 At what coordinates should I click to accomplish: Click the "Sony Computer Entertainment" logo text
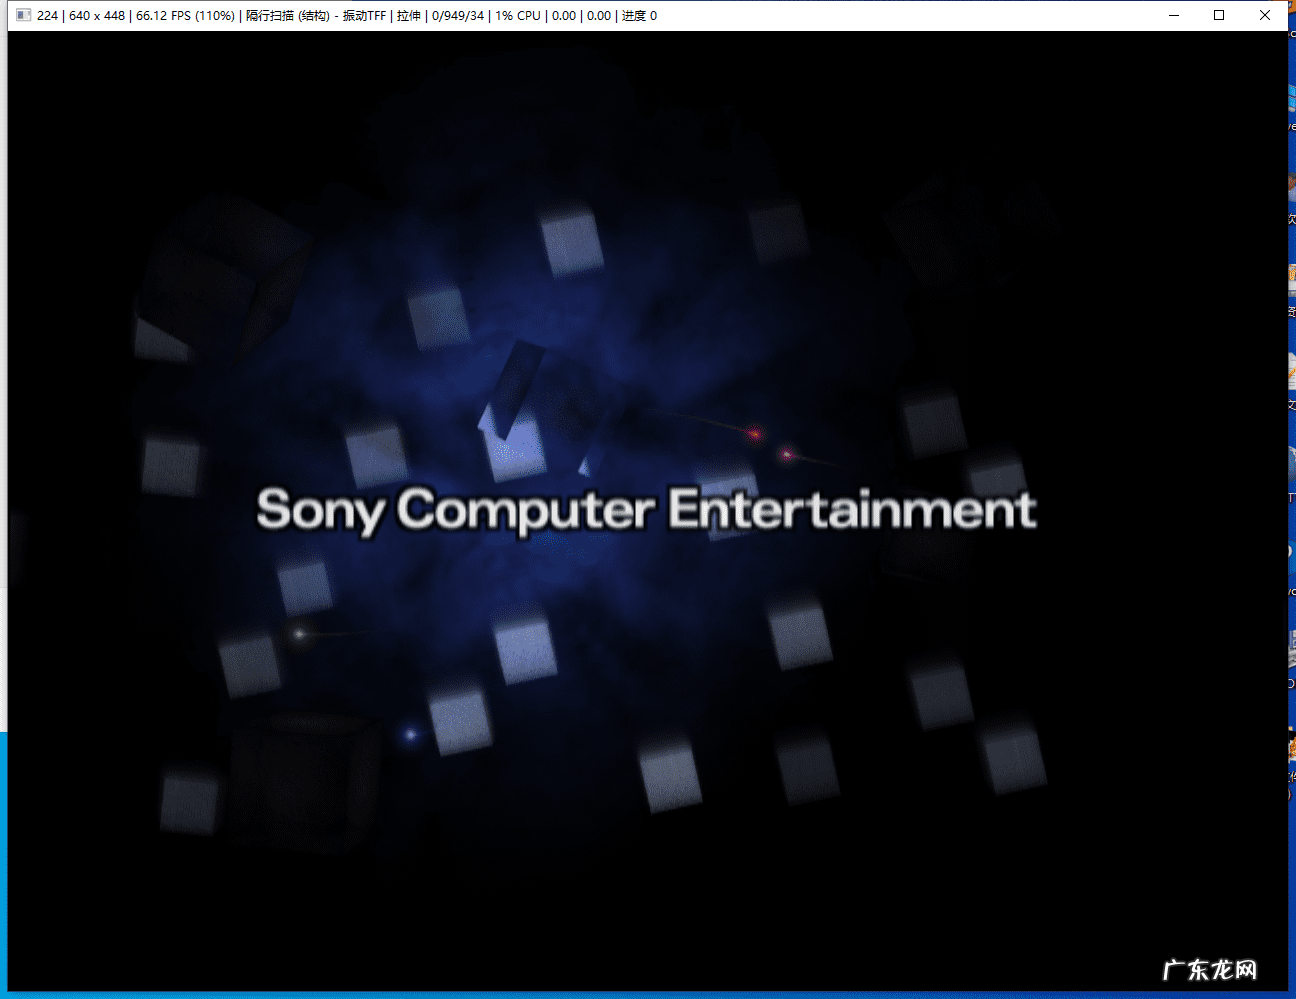(x=646, y=510)
